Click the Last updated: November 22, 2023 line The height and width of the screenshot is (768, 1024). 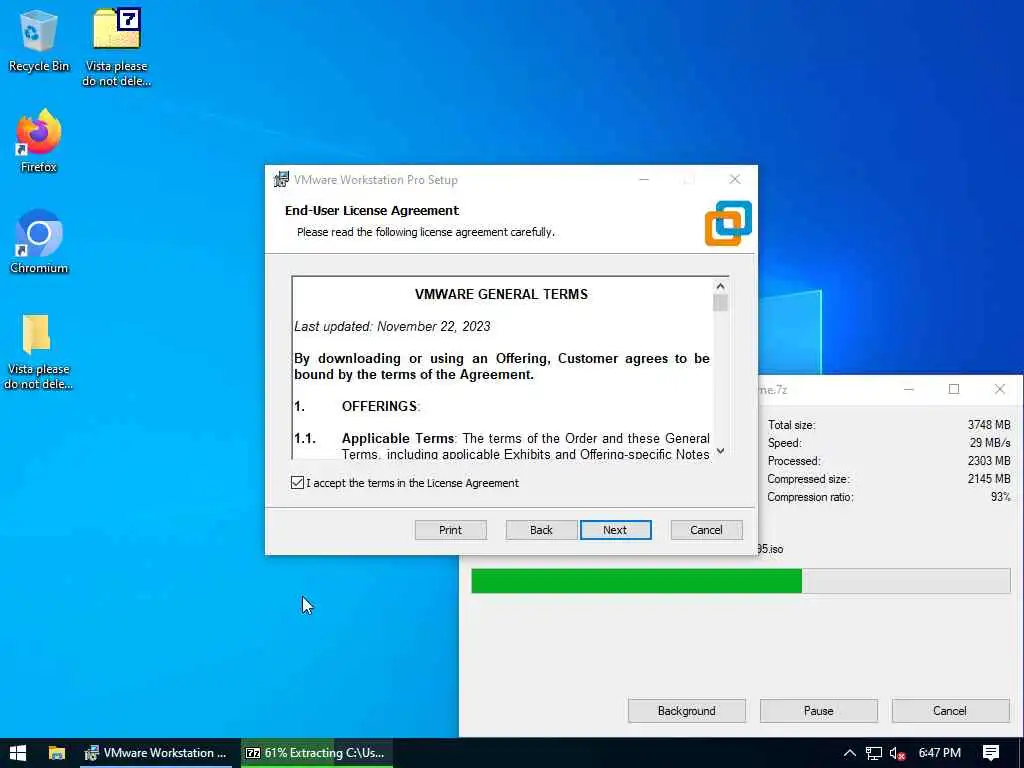click(x=392, y=327)
